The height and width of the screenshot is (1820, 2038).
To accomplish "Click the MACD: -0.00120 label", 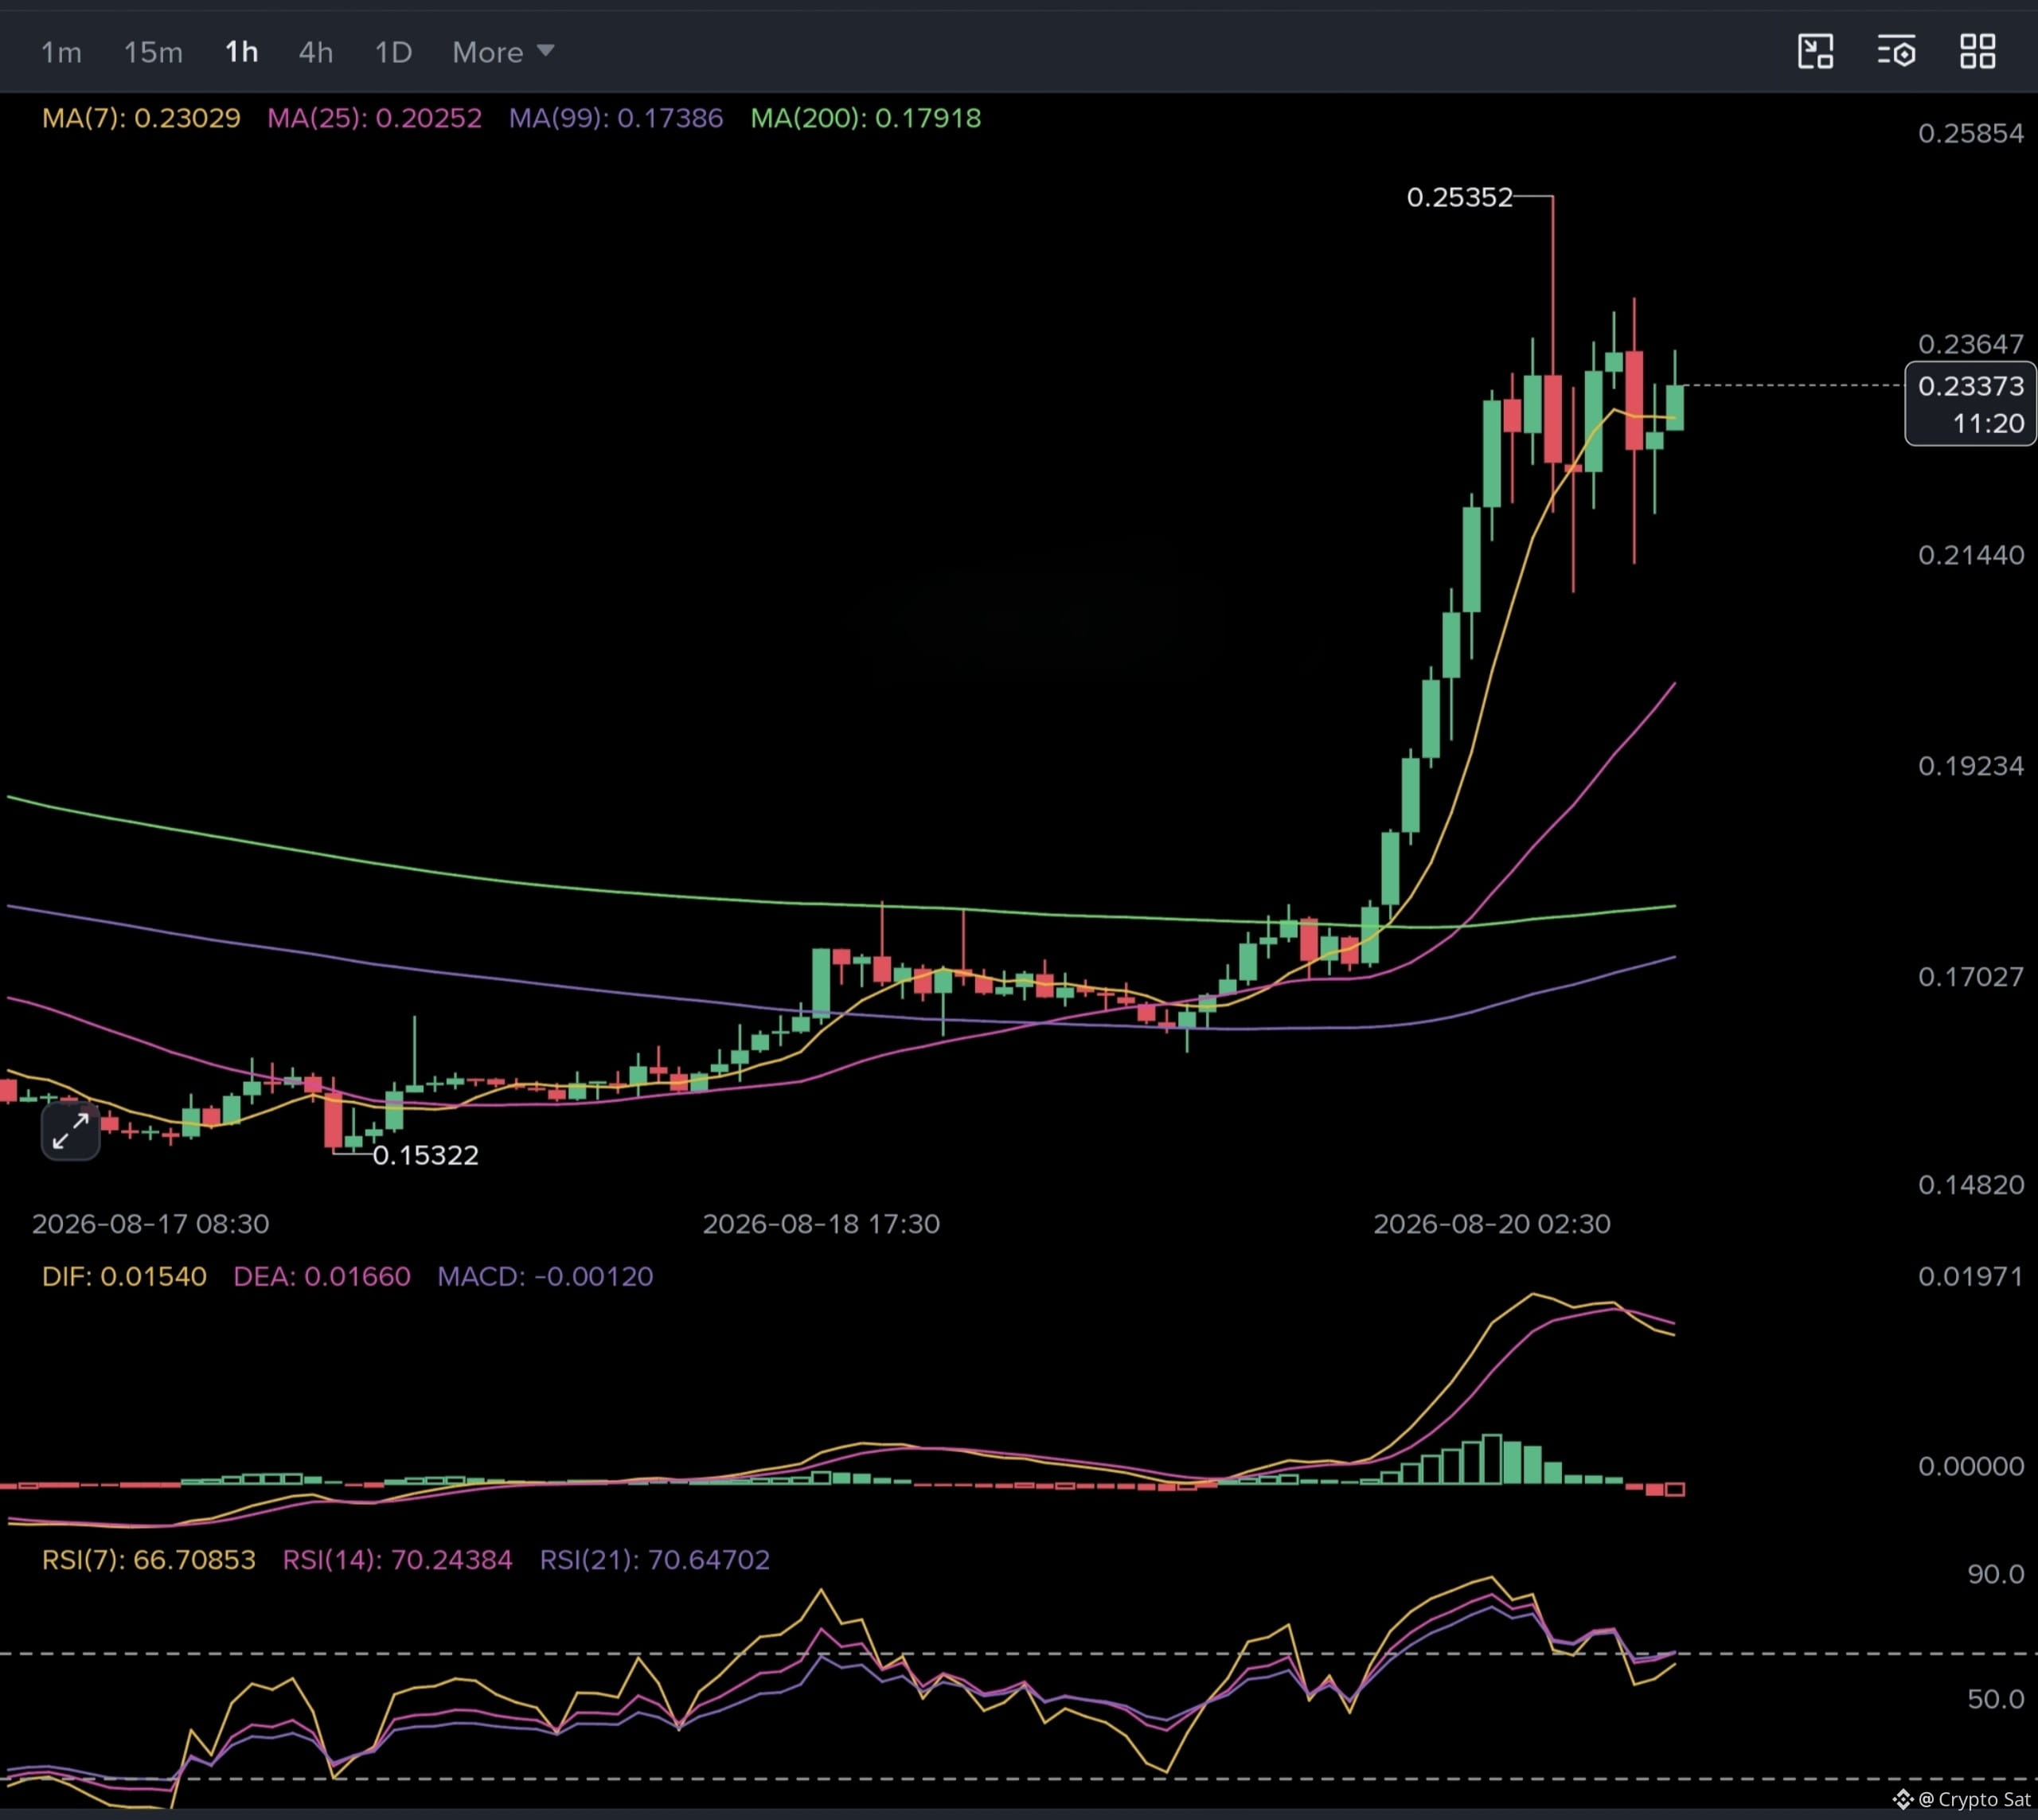I will click(x=545, y=1276).
